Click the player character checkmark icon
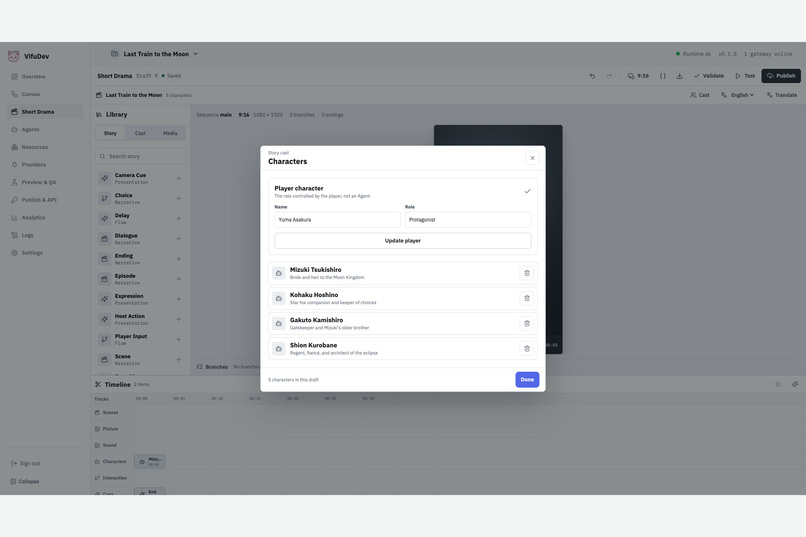806x537 pixels. coord(527,191)
